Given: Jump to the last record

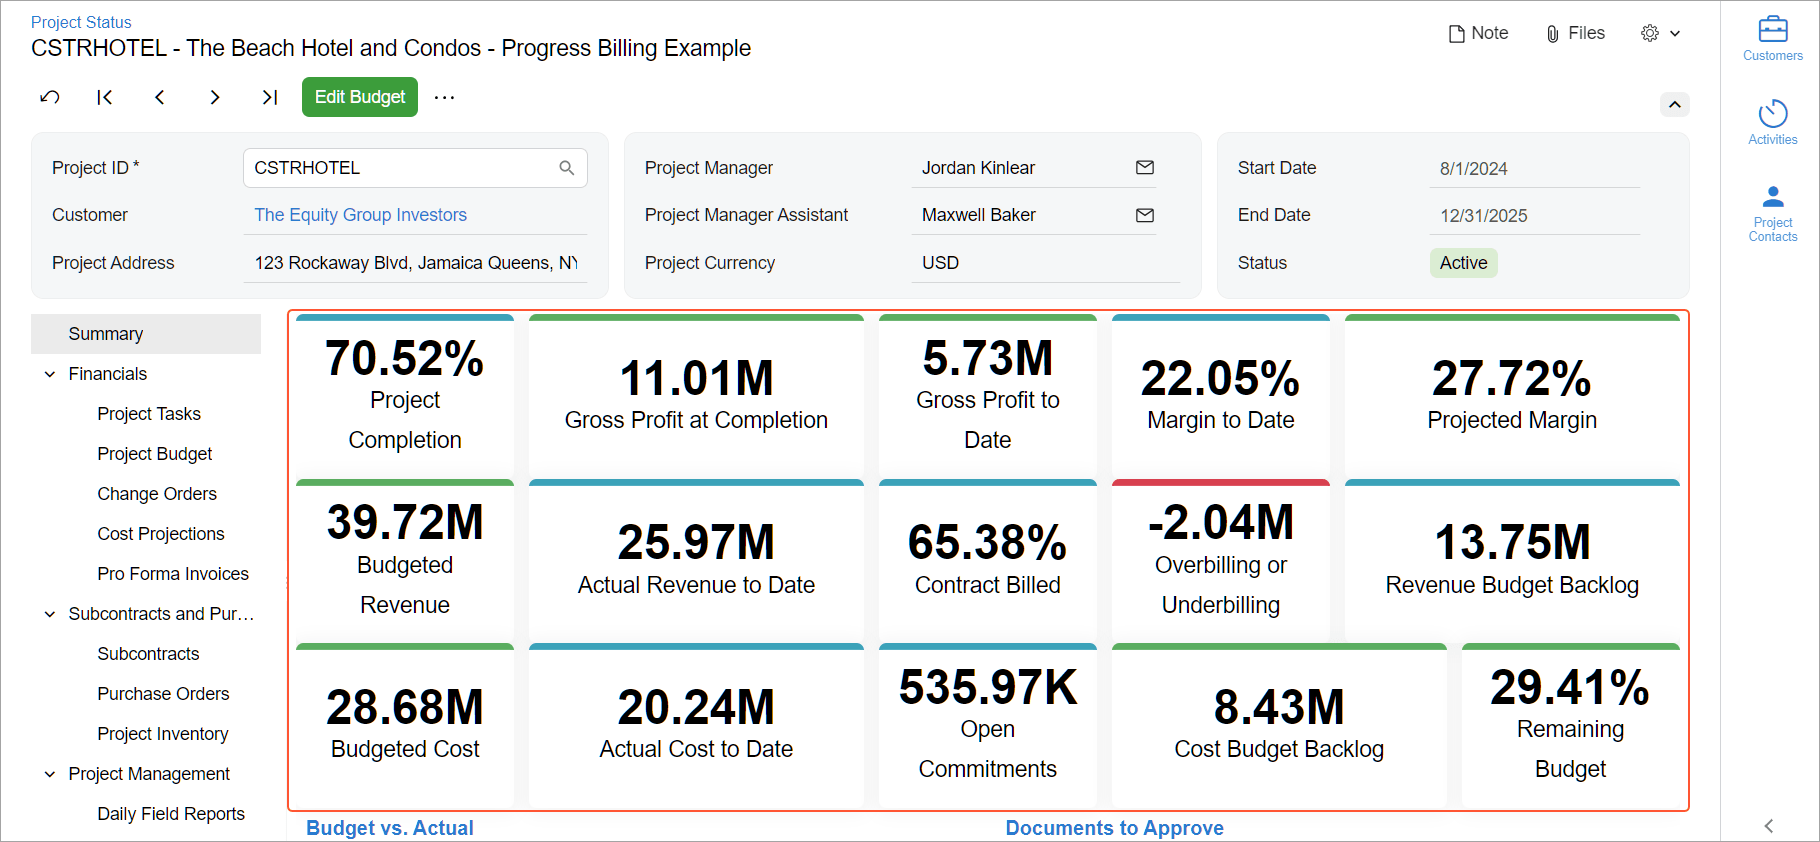Looking at the screenshot, I should (269, 97).
